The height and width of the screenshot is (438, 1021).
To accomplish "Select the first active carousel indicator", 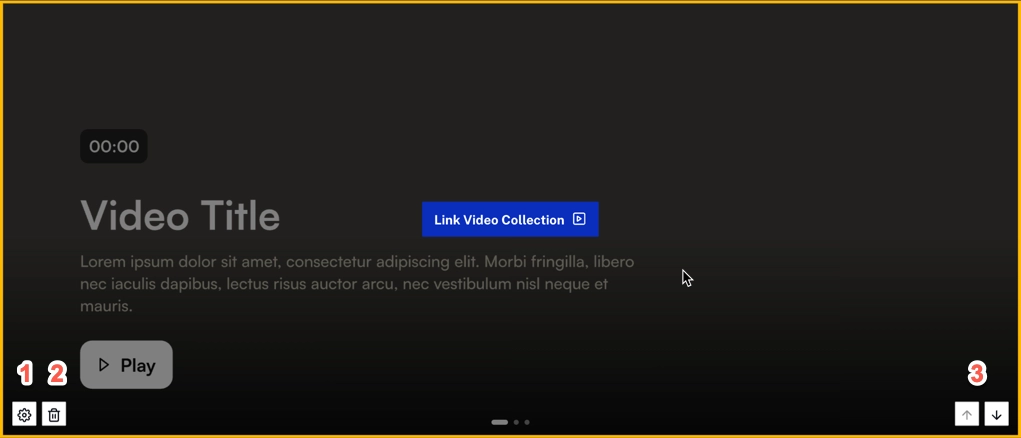I will coord(499,422).
